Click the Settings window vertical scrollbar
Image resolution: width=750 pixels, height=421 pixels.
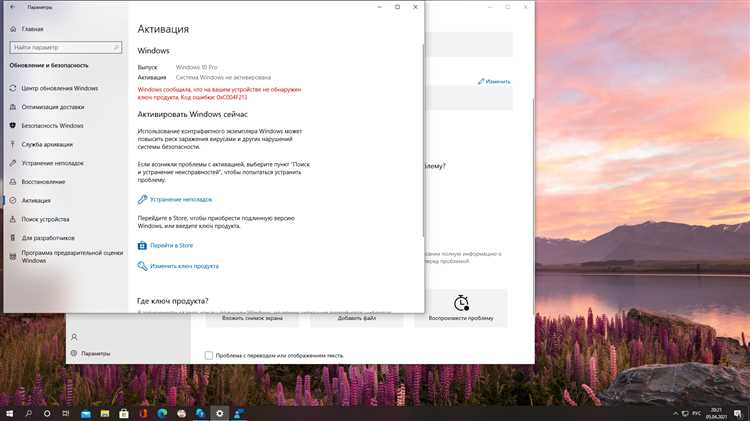[x=423, y=141]
